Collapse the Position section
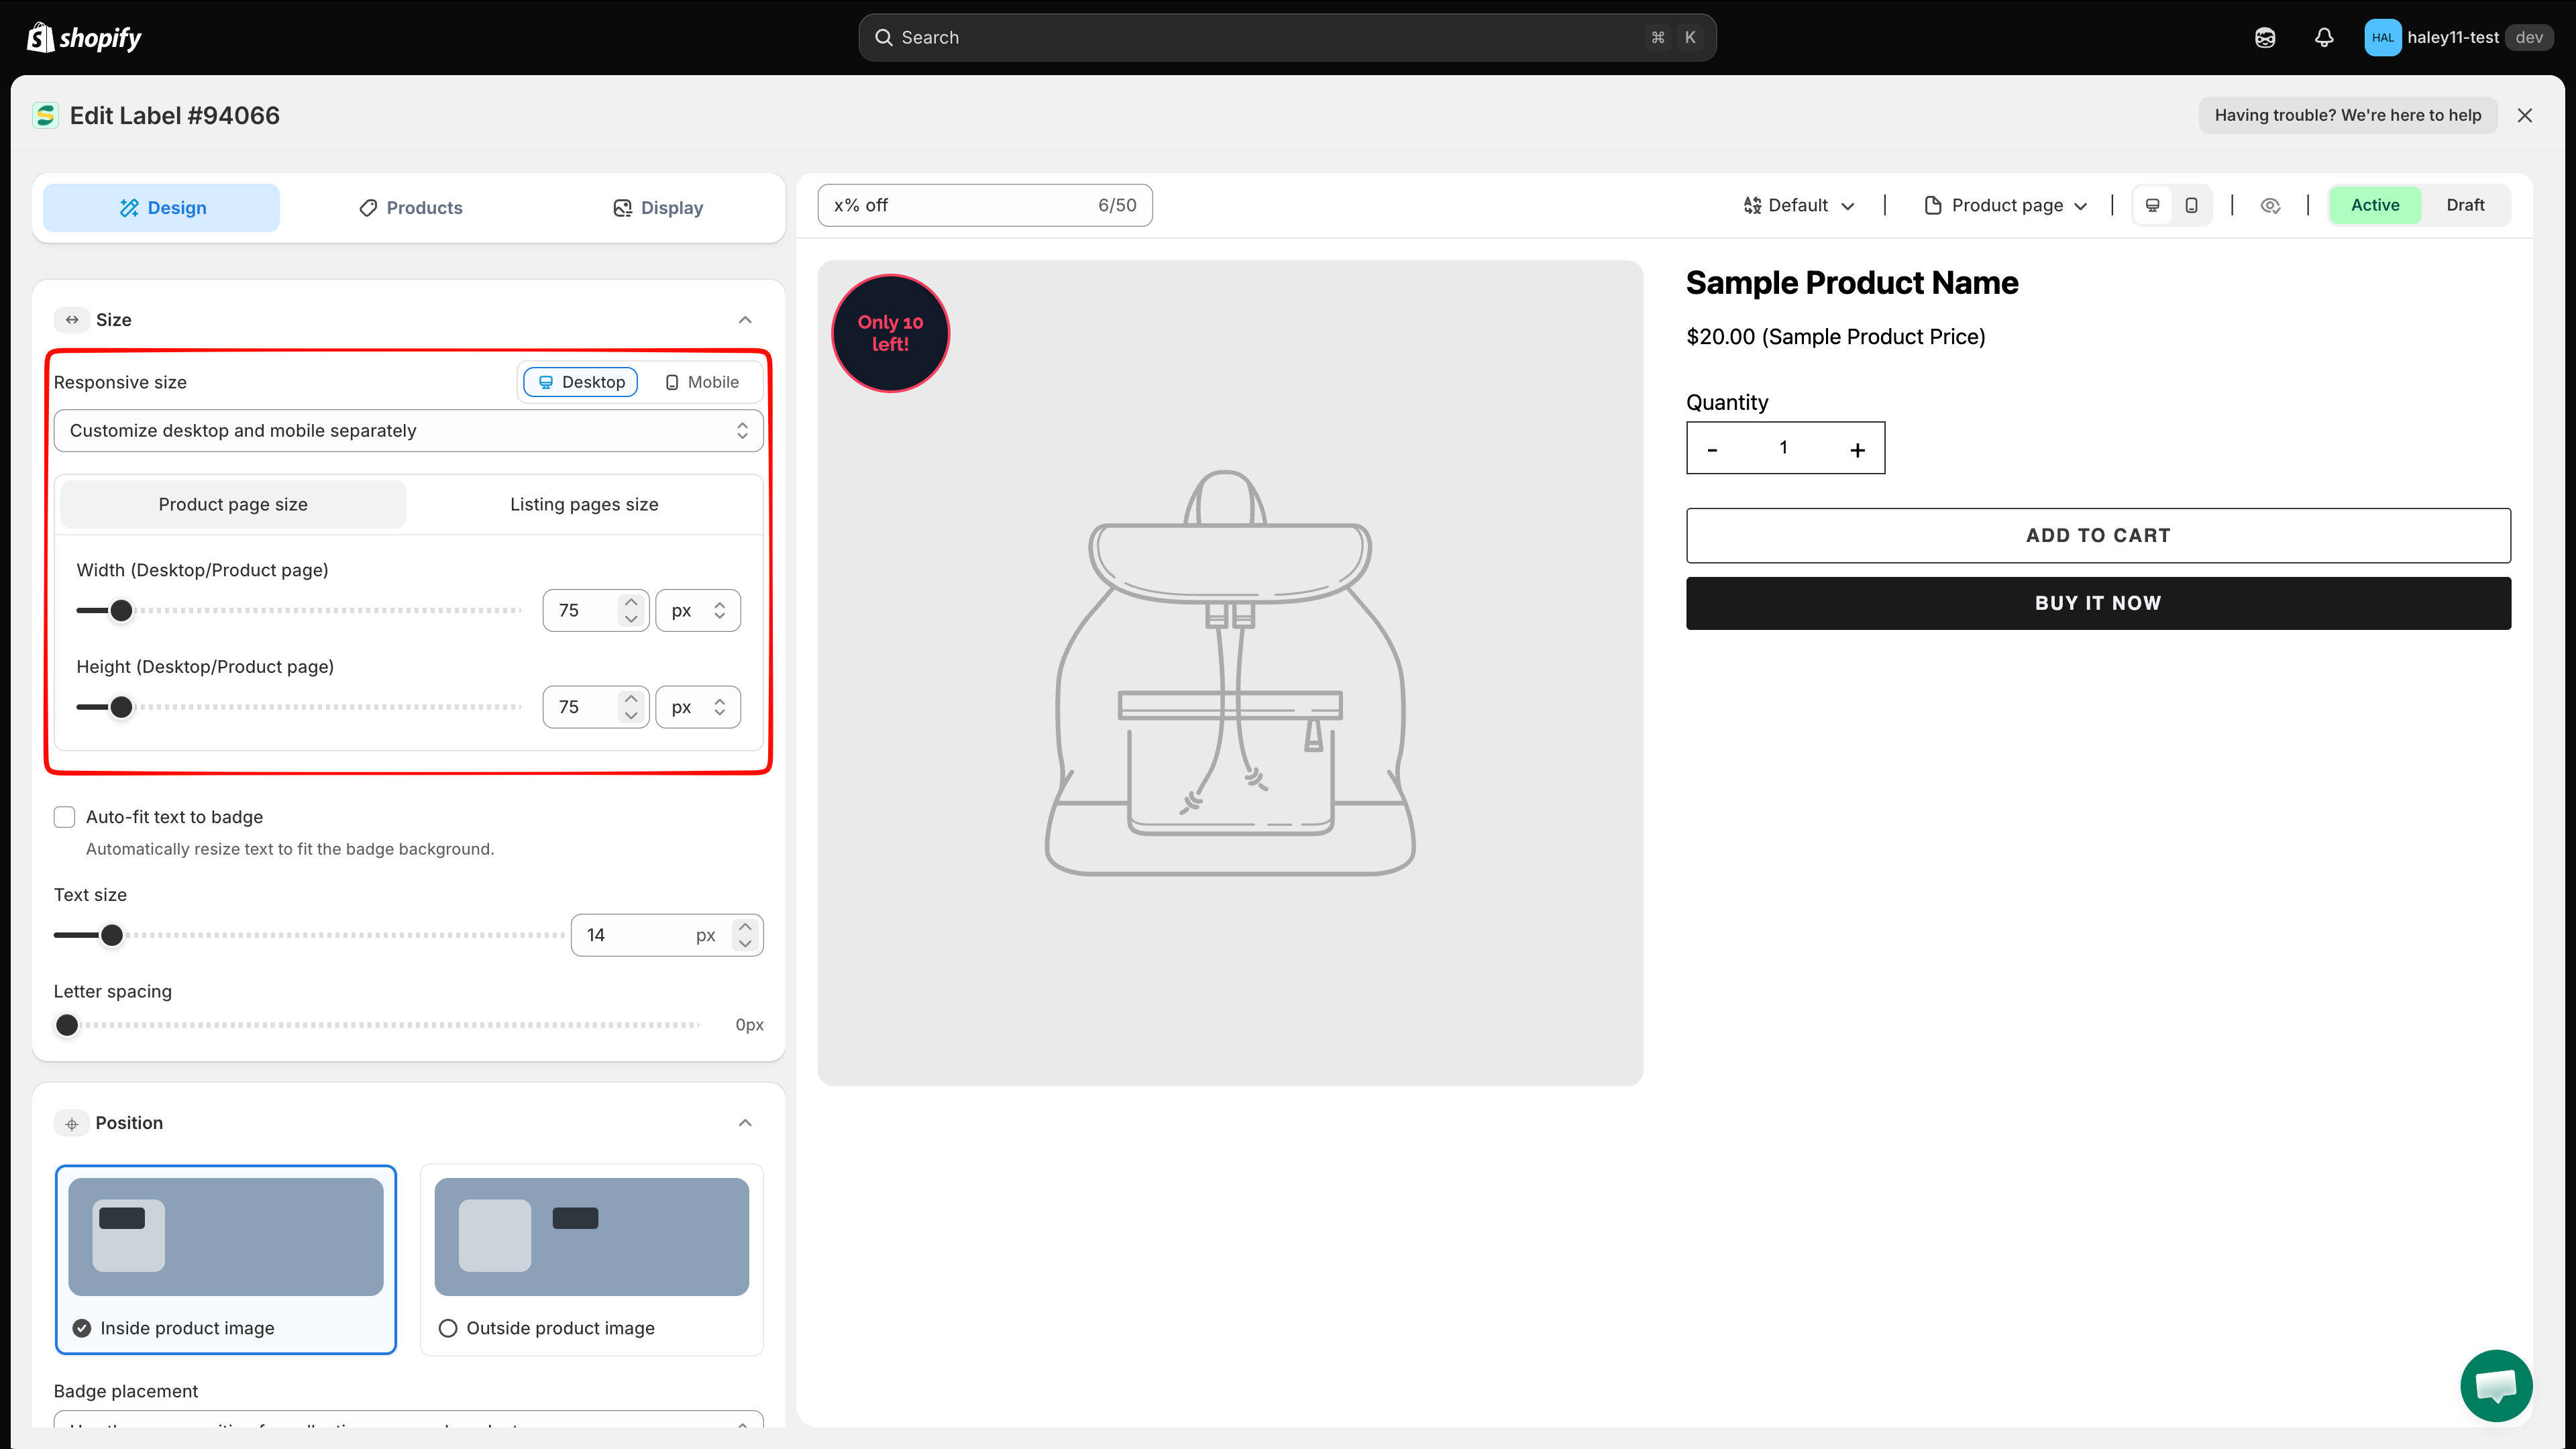 coord(745,1123)
